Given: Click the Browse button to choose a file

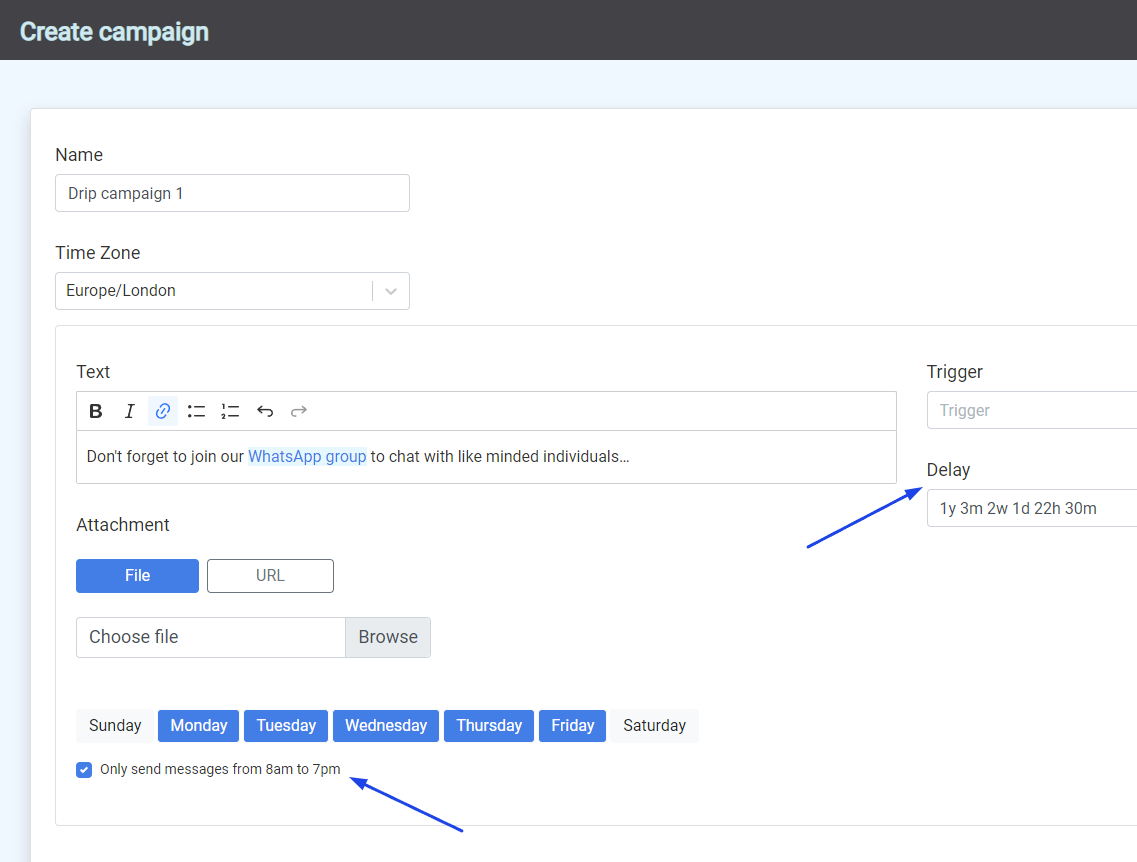Looking at the screenshot, I should tap(388, 637).
